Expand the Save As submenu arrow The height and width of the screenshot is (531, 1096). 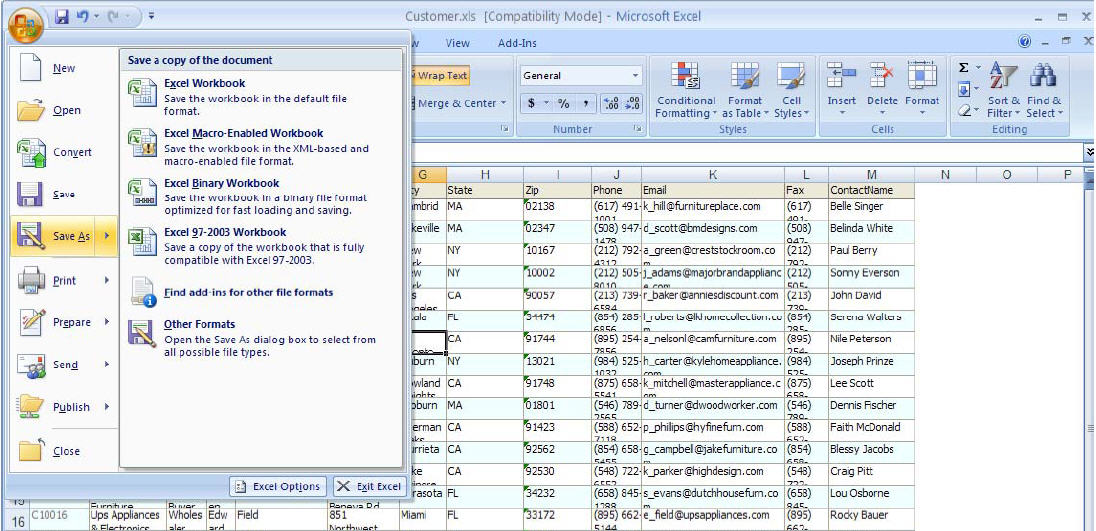(x=107, y=236)
